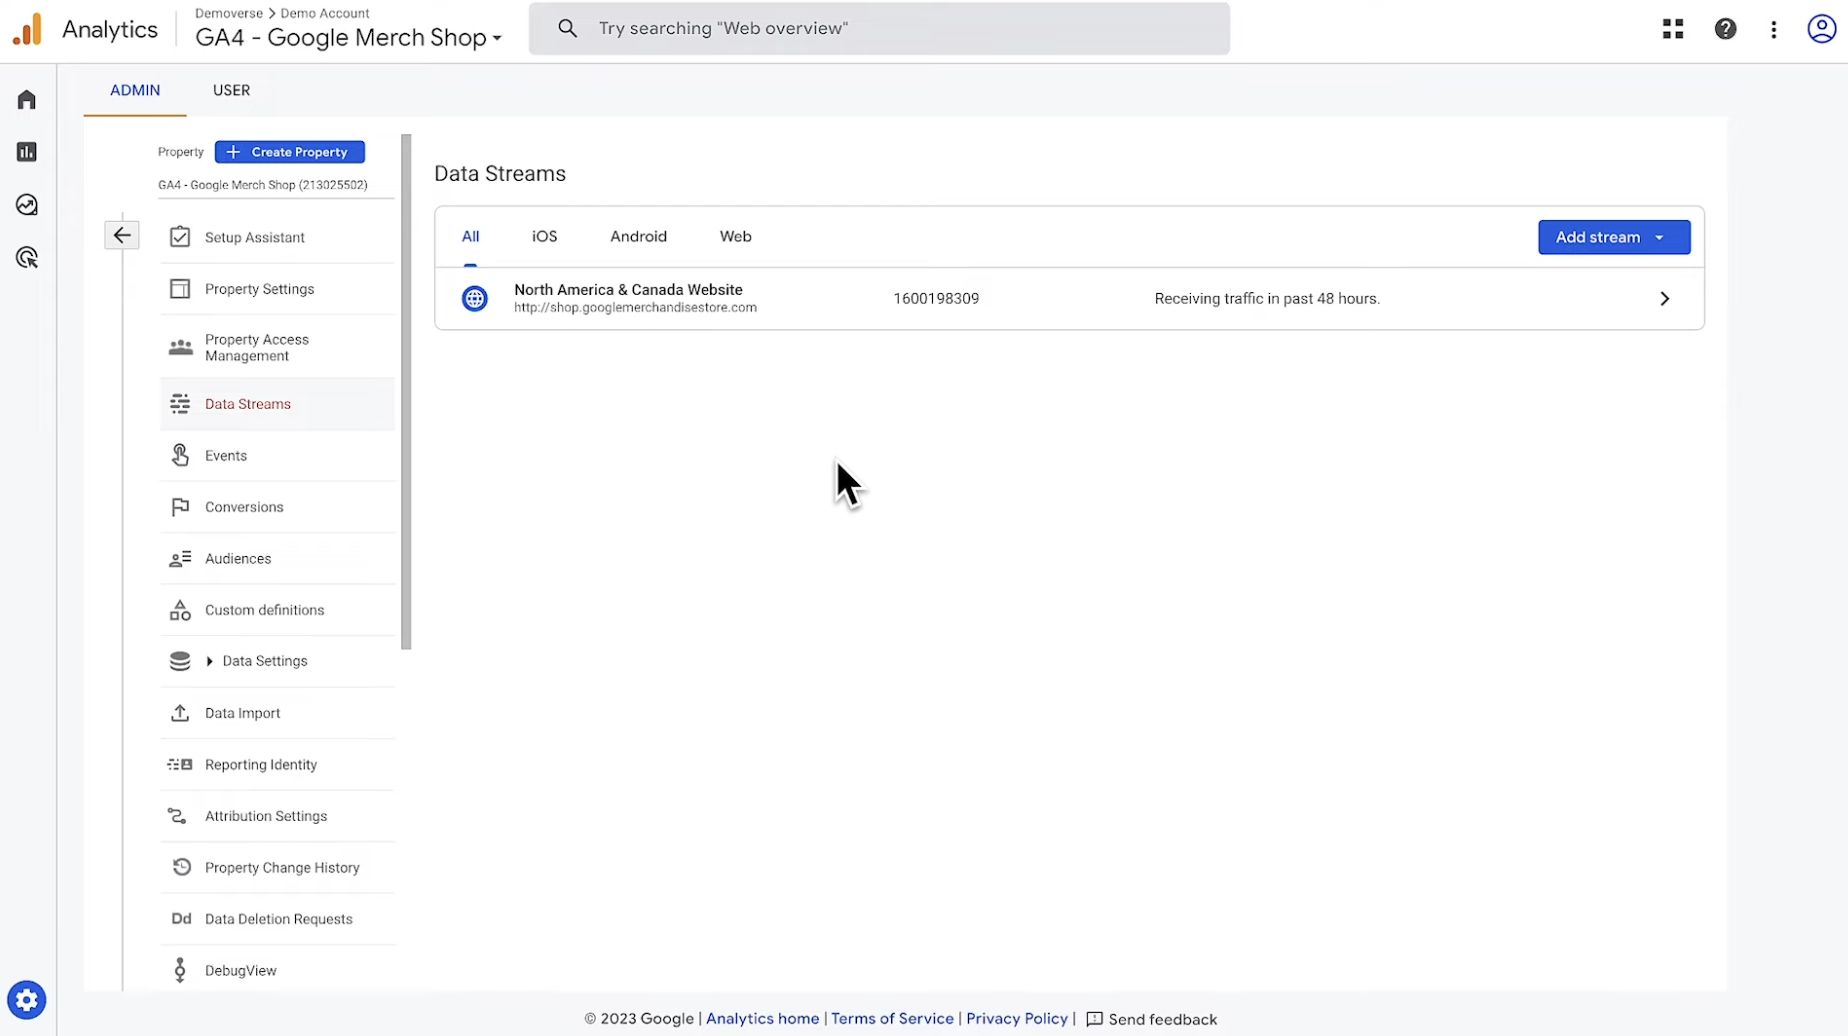Click the search input field
Screen dimensions: 1848x1036
[879, 28]
